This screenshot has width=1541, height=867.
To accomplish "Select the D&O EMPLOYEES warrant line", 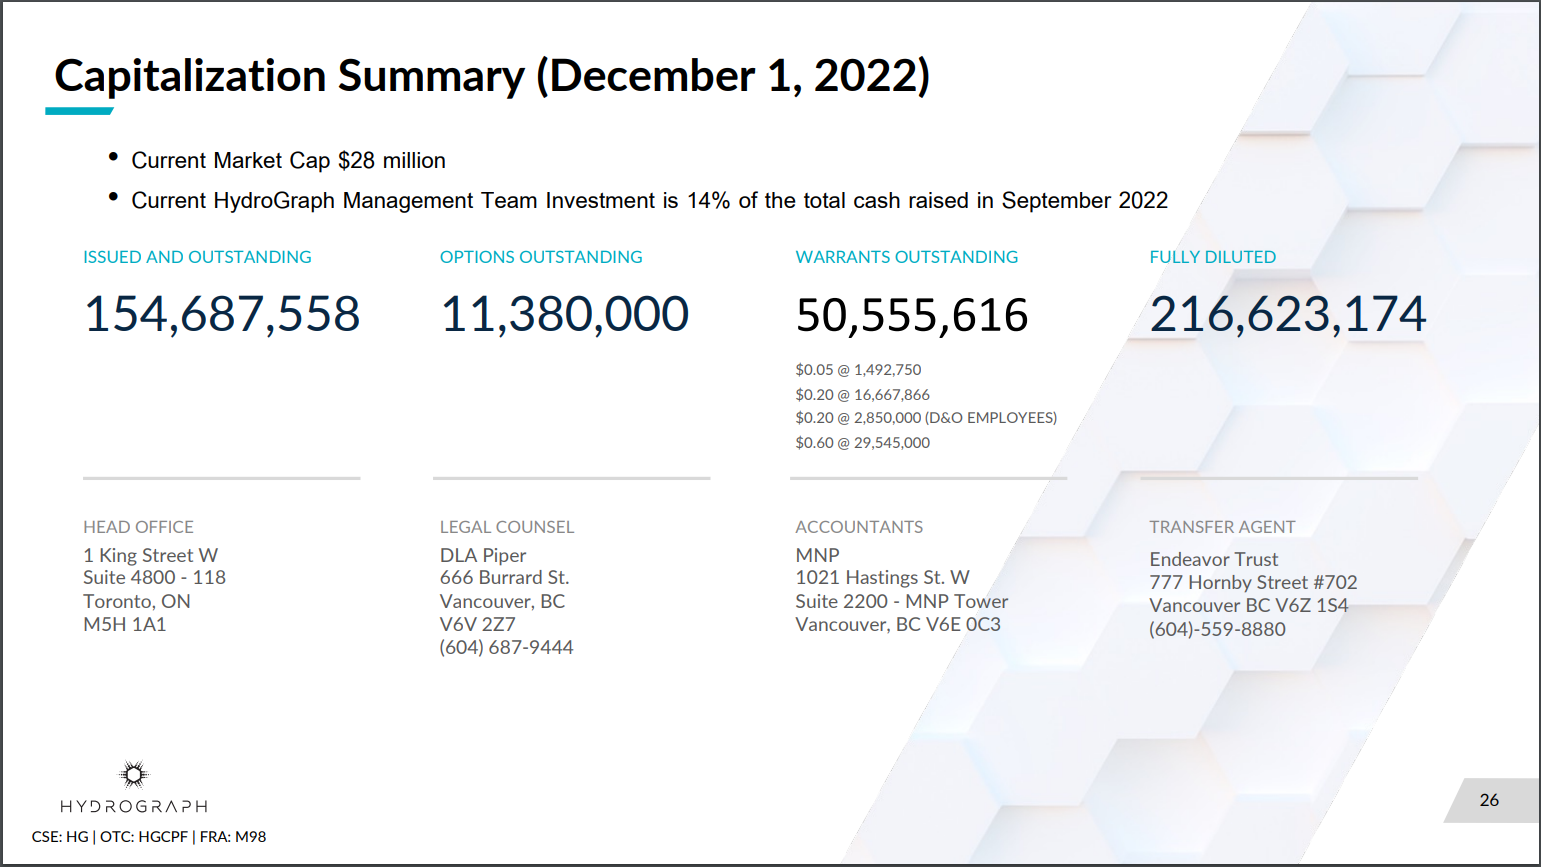I will tap(926, 418).
